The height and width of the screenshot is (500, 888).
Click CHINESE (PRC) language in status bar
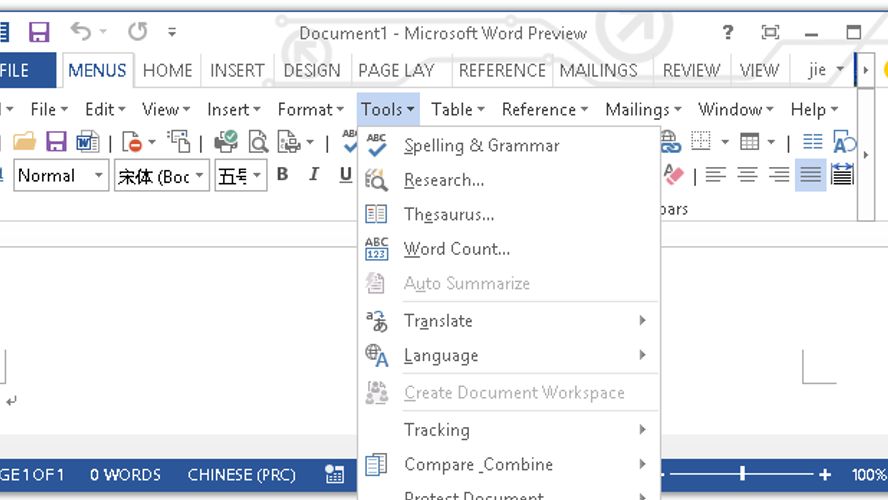[x=241, y=474]
